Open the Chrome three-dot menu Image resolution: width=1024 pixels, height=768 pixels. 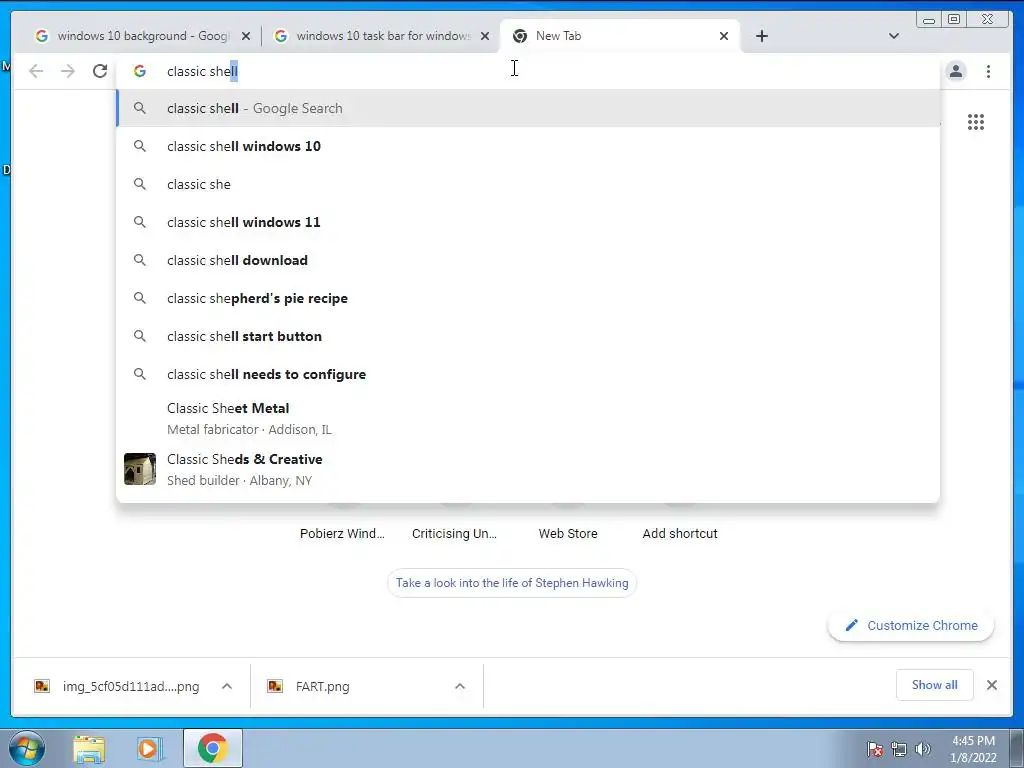point(988,71)
